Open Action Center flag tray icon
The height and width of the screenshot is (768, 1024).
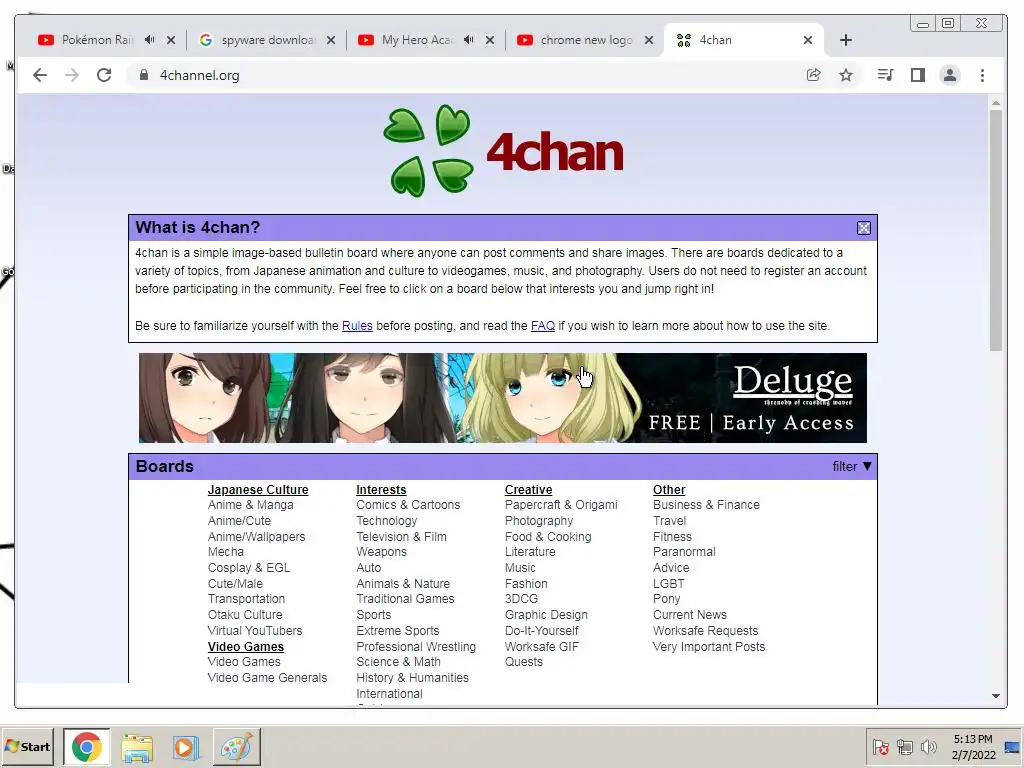880,746
